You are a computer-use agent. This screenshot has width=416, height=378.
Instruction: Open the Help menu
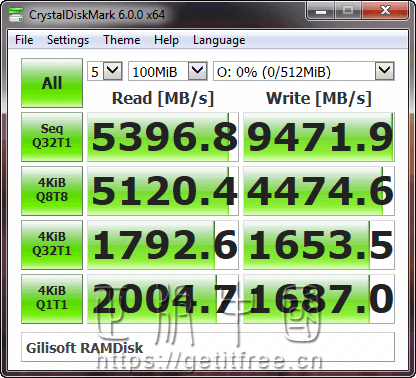(166, 40)
